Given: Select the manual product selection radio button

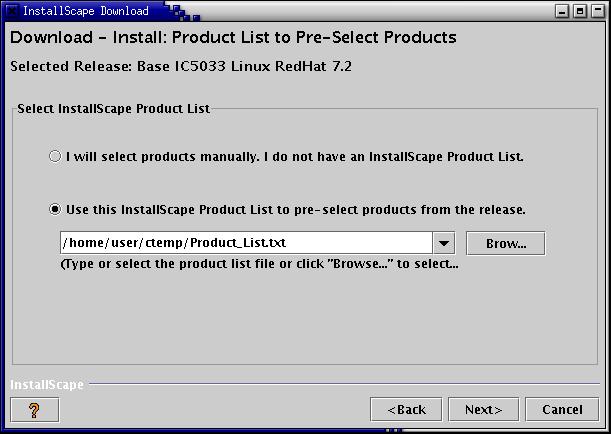Looking at the screenshot, I should (x=55, y=156).
